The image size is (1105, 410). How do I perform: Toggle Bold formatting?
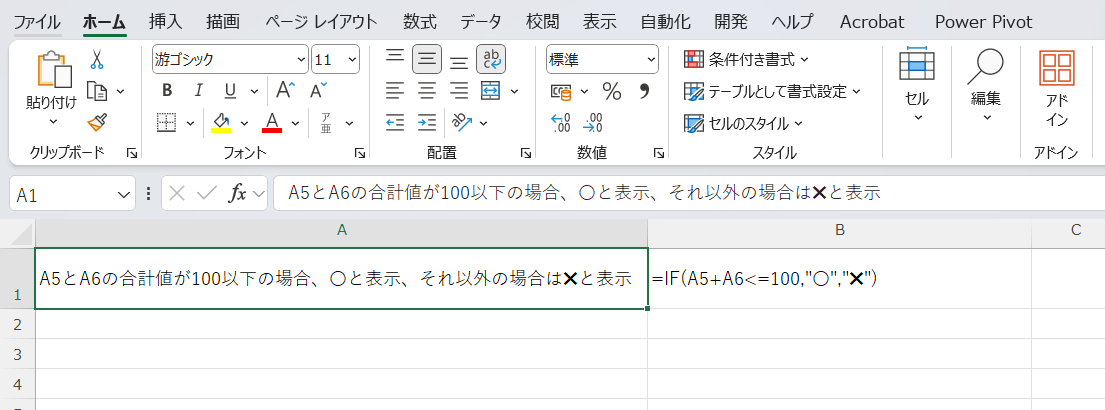[167, 90]
